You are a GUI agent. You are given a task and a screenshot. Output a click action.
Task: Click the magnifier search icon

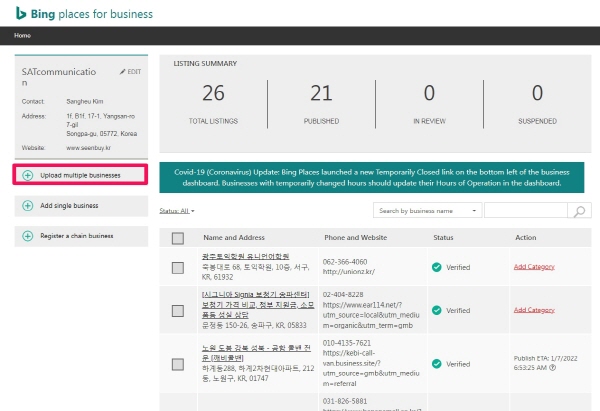tap(579, 211)
